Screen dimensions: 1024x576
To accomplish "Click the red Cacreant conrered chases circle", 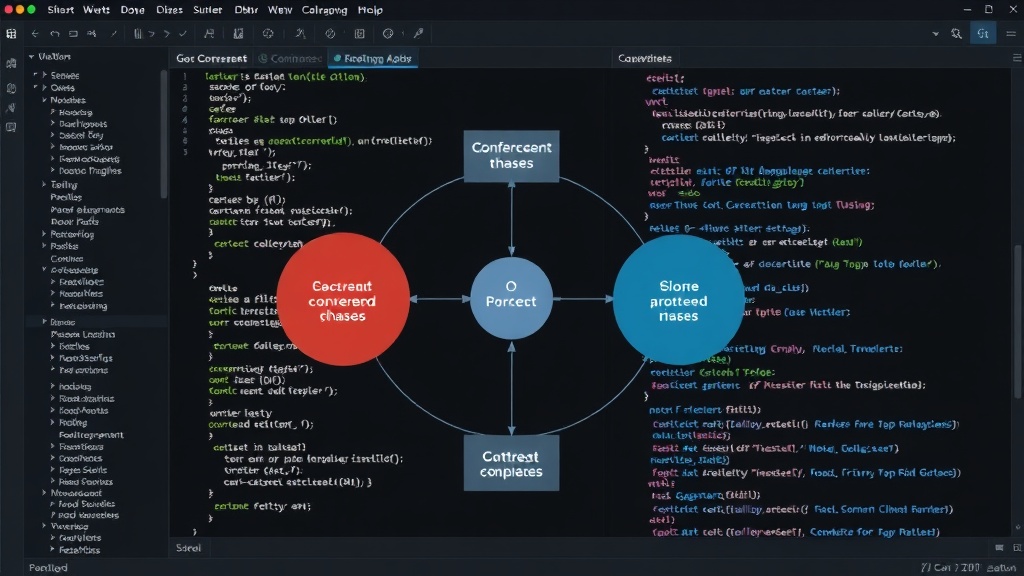I will click(x=343, y=300).
